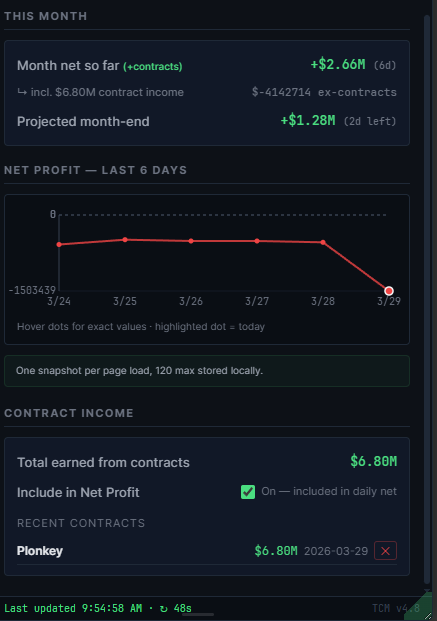
Task: Click the 3/28 data point on chart
Action: 323,242
